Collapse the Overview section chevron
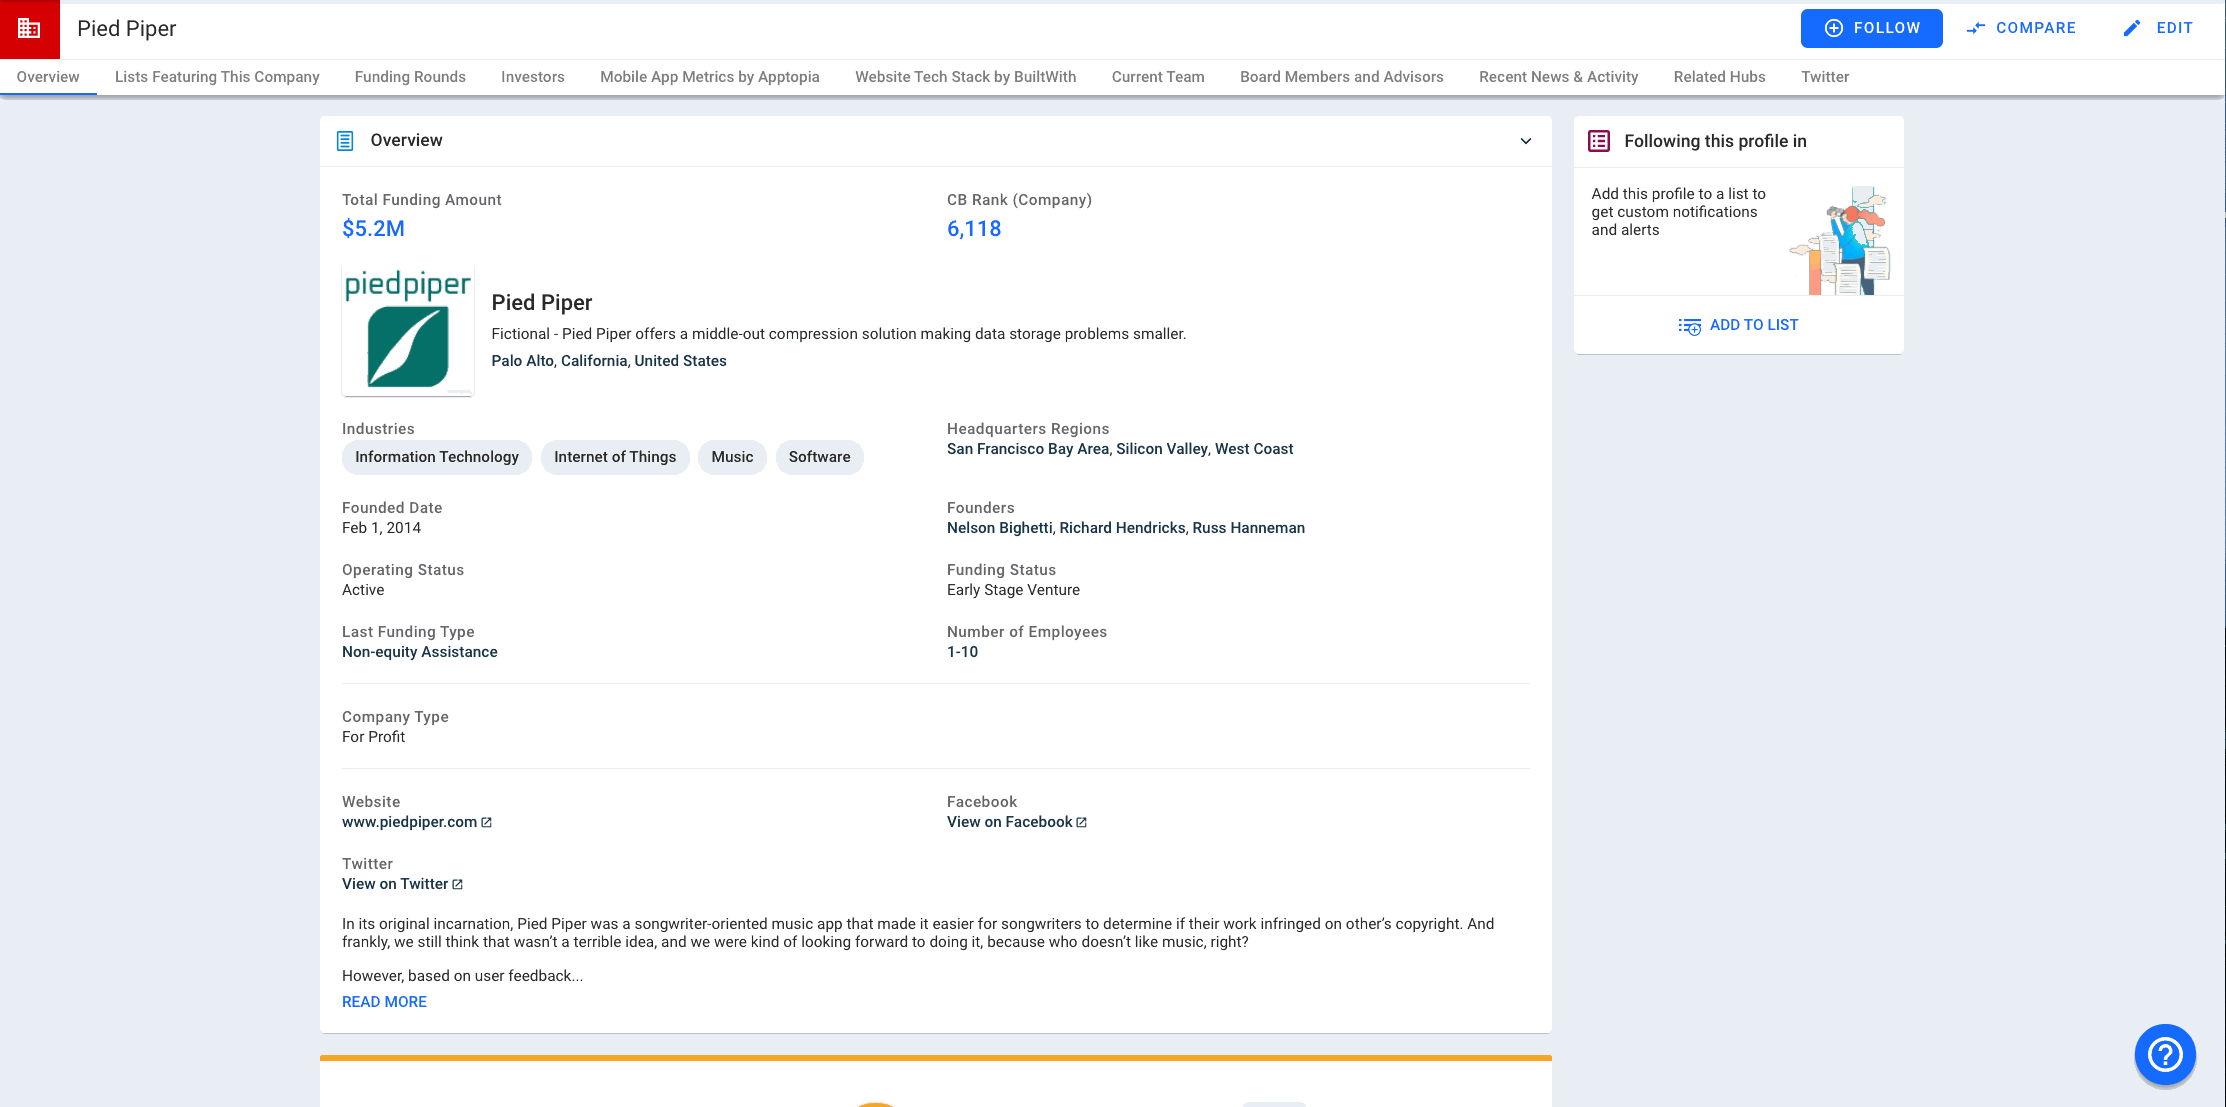This screenshot has width=2226, height=1107. 1526,141
